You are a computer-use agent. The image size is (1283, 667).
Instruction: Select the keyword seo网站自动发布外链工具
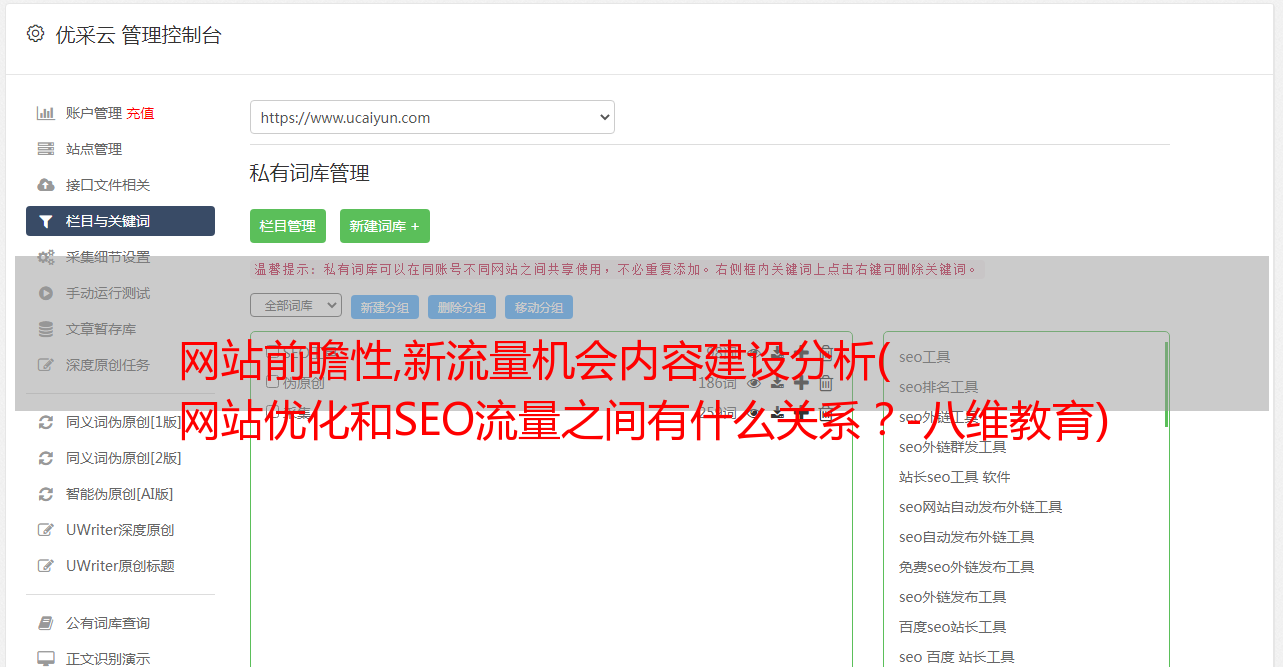(981, 507)
